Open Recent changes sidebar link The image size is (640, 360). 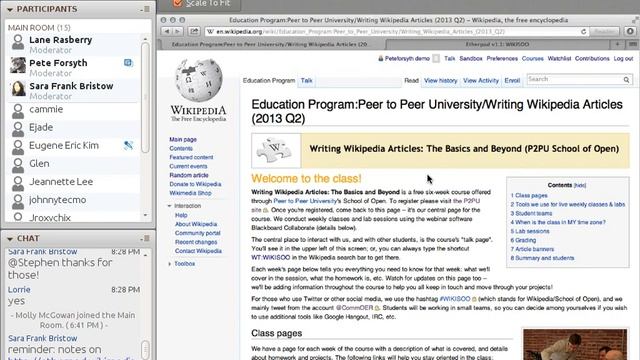point(196,242)
